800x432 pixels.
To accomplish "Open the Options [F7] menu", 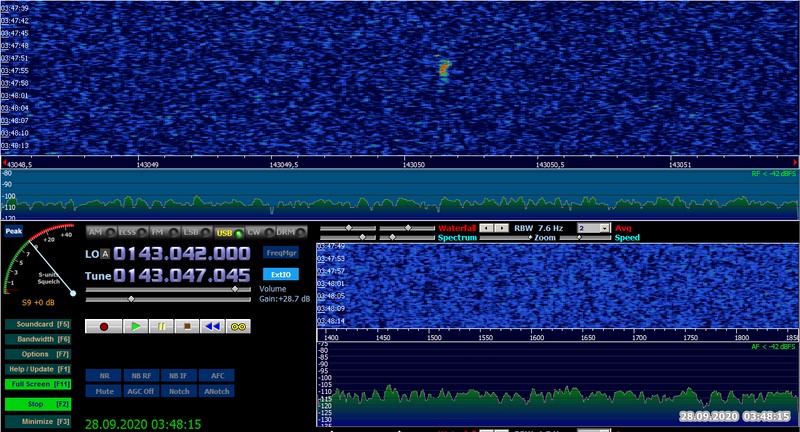I will pyautogui.click(x=37, y=354).
